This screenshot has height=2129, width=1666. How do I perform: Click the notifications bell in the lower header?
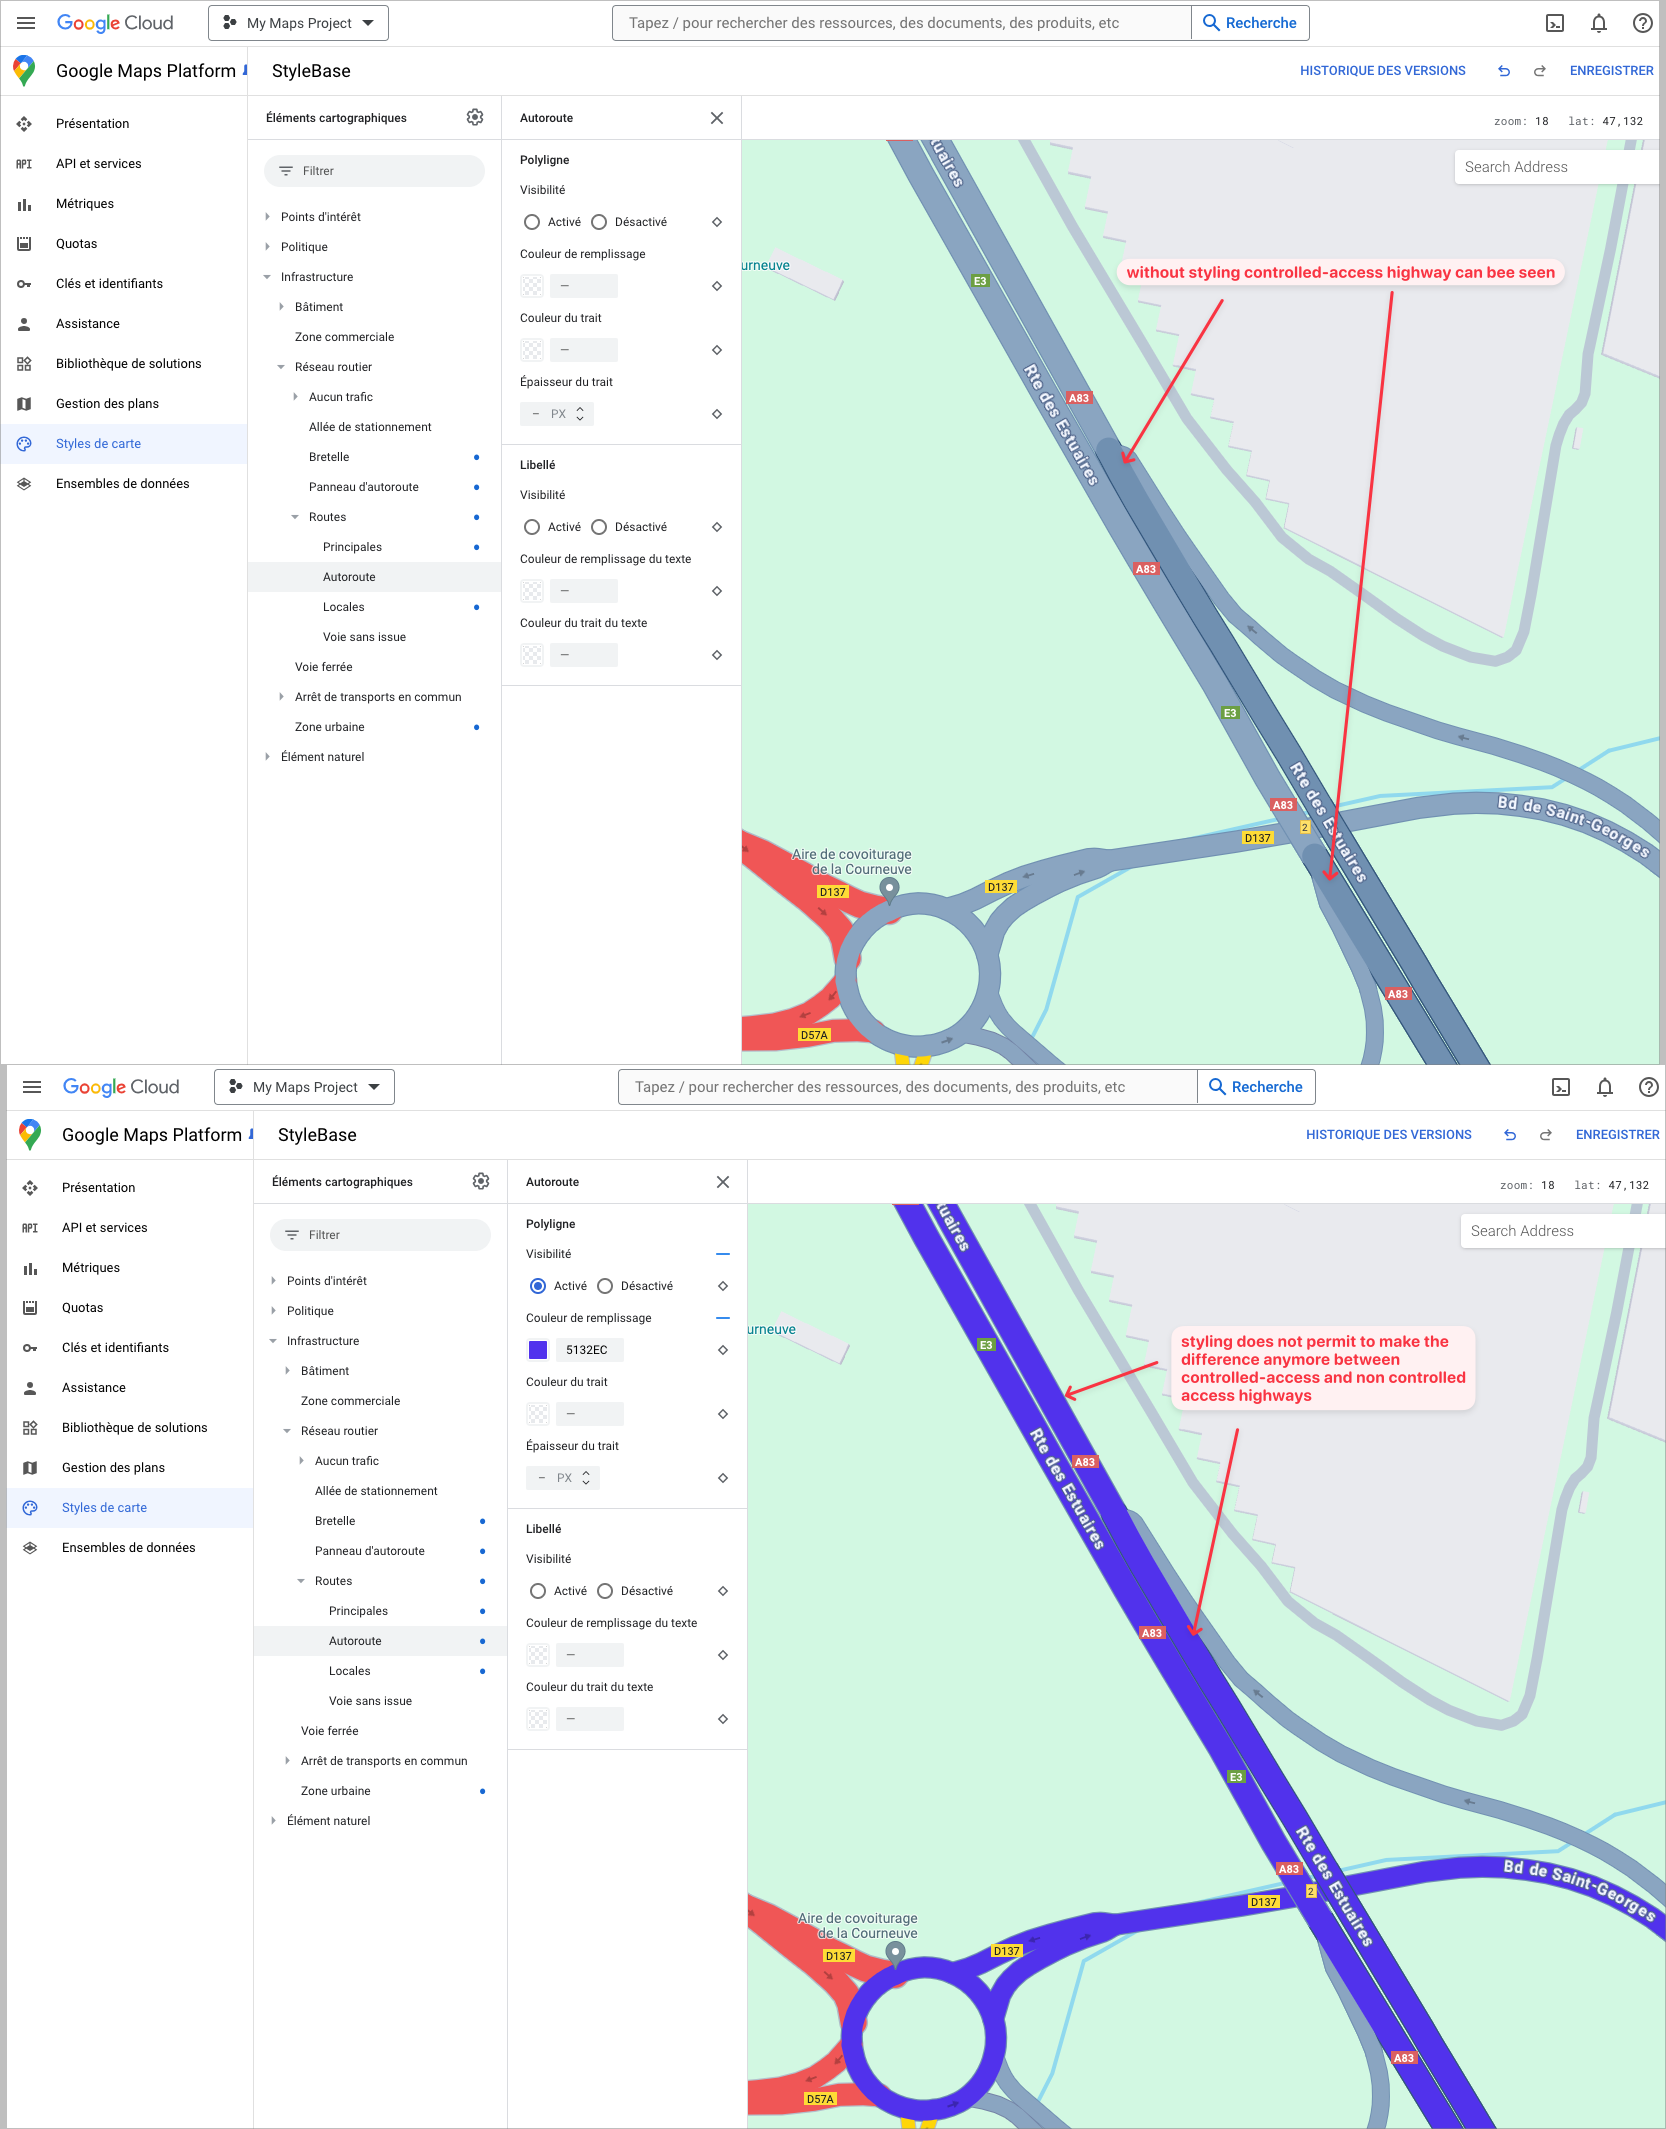coord(1605,1087)
